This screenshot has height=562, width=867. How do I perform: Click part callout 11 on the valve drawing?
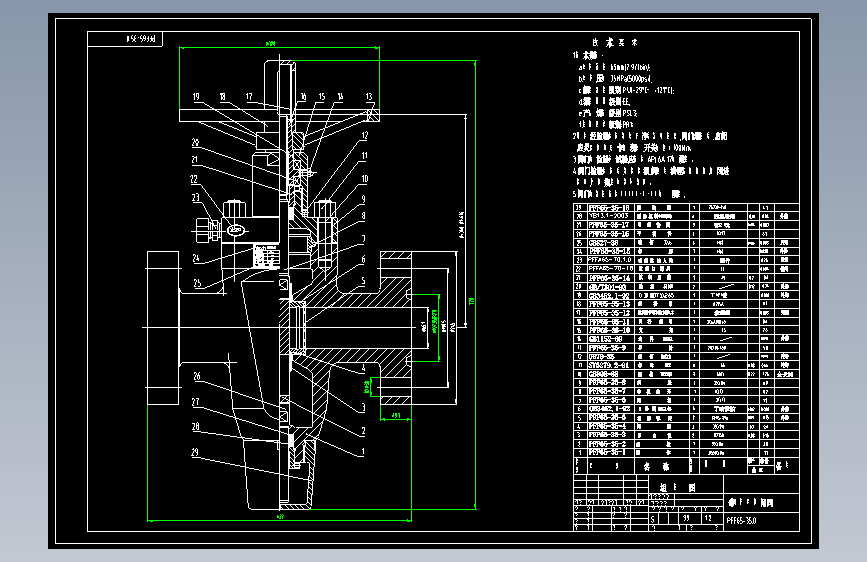click(364, 156)
